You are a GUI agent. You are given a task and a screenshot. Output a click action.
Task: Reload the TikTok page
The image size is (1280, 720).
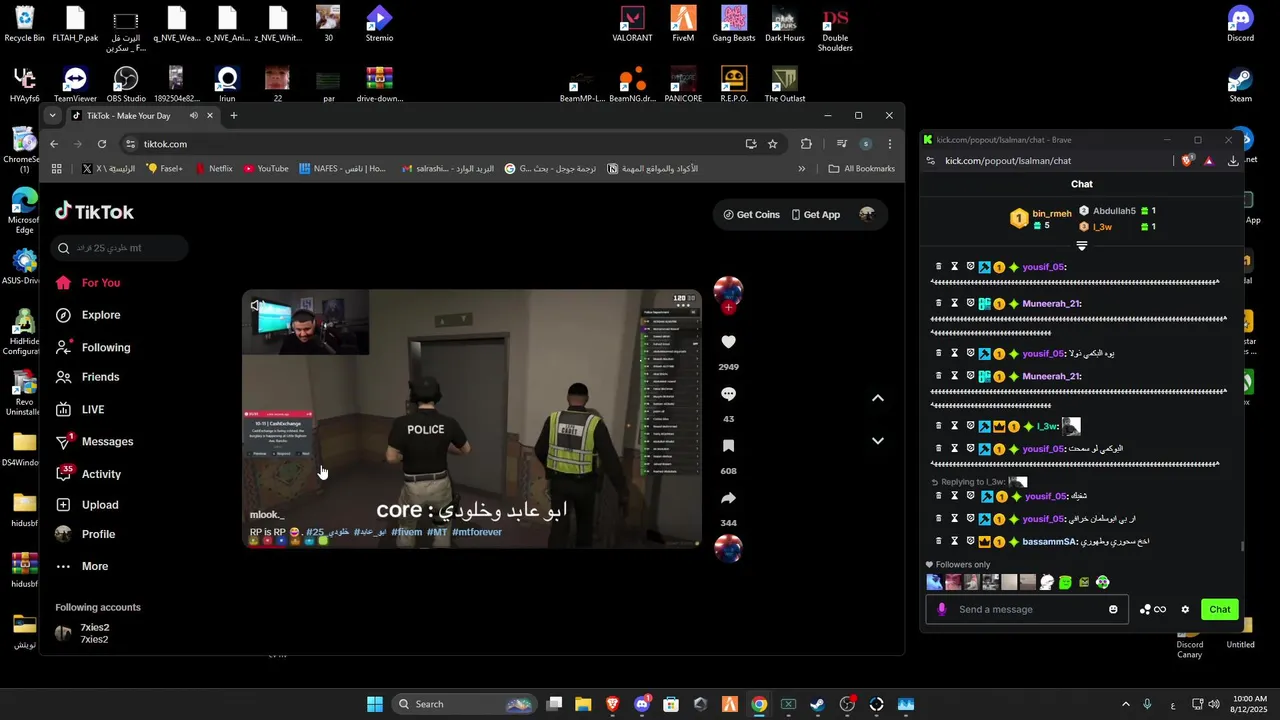click(102, 144)
